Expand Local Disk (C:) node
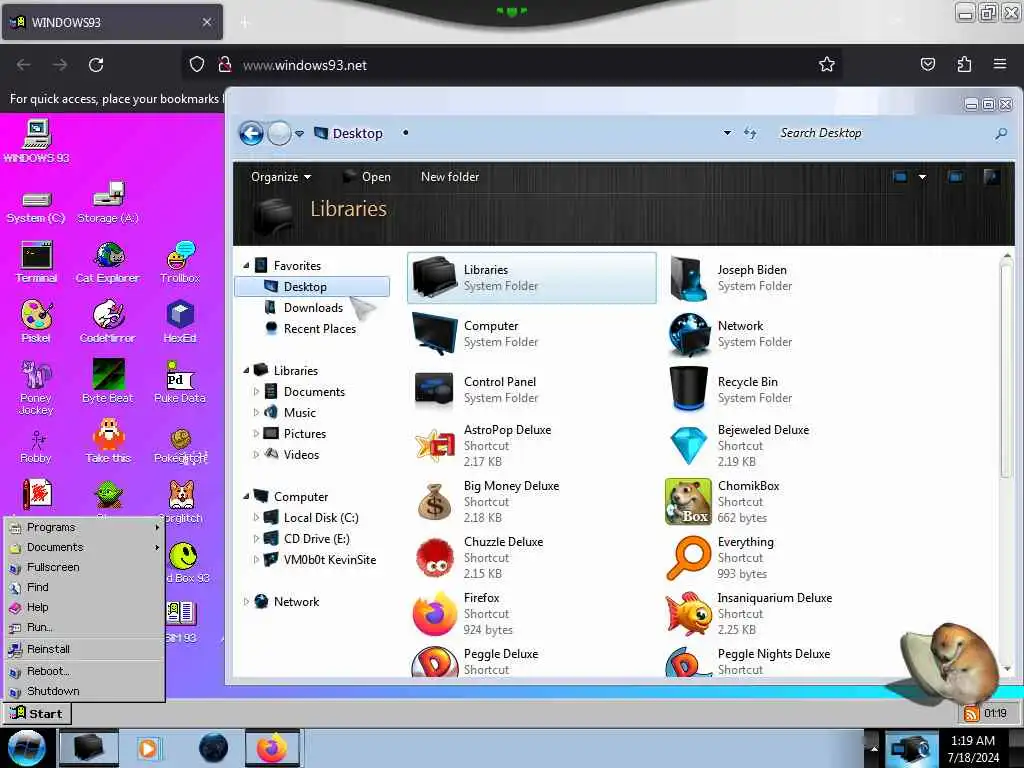Viewport: 1024px width, 768px height. coord(256,518)
